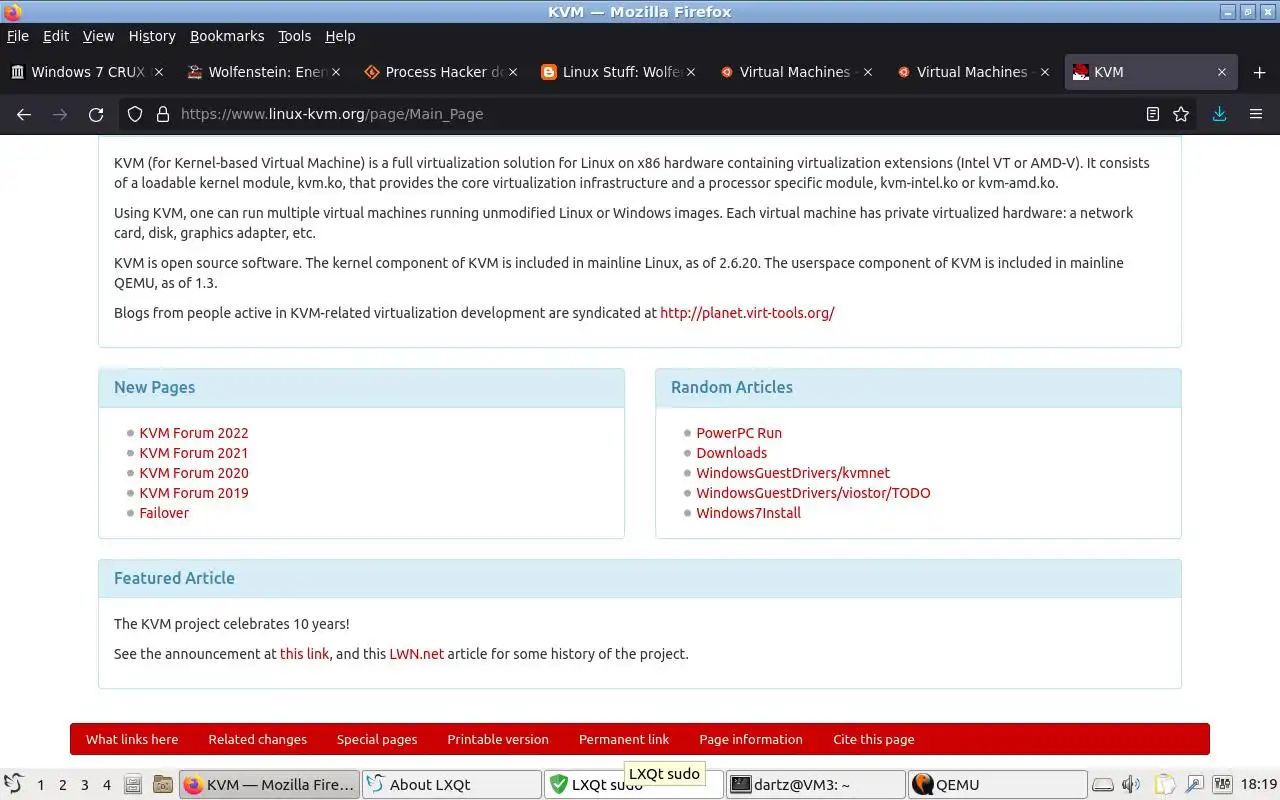Open the Windows7Install link
Image resolution: width=1280 pixels, height=800 pixels.
(x=749, y=513)
